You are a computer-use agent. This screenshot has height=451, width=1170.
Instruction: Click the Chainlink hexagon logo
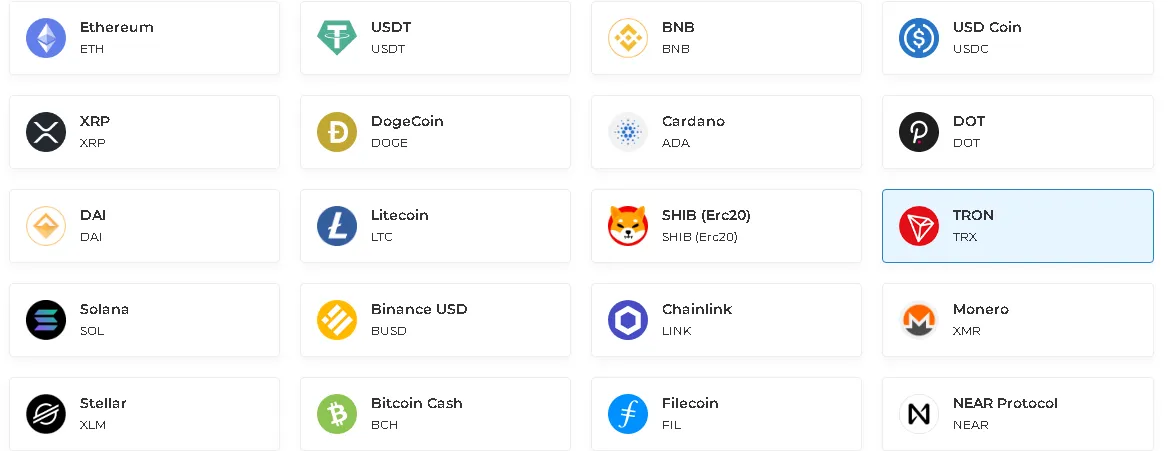click(628, 320)
